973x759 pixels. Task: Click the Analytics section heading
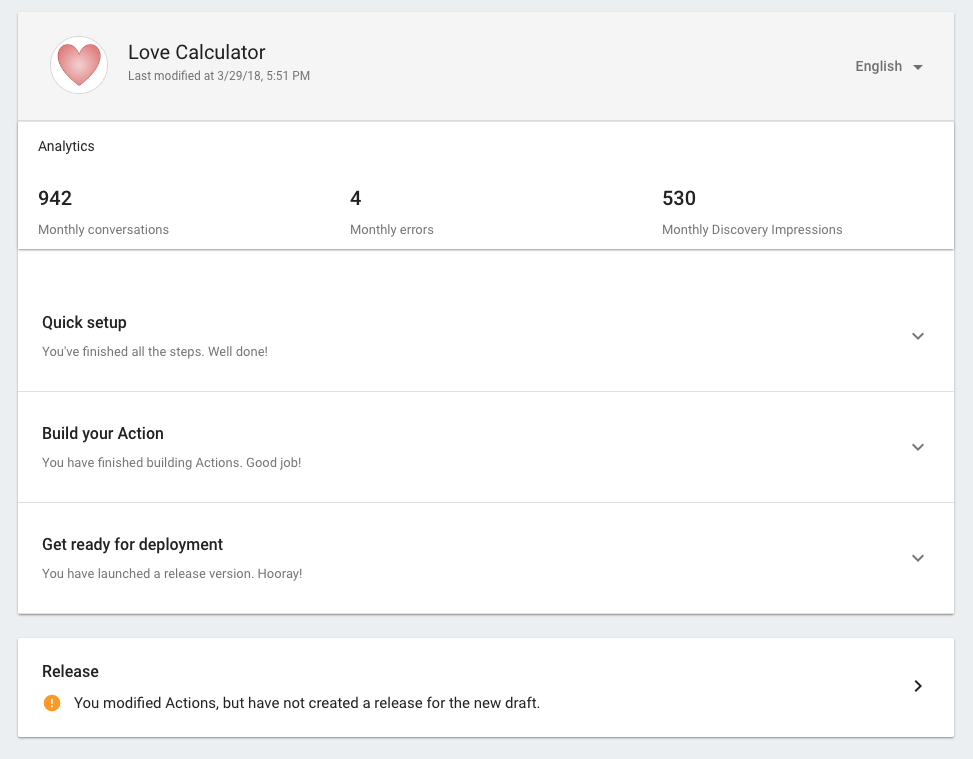(66, 146)
